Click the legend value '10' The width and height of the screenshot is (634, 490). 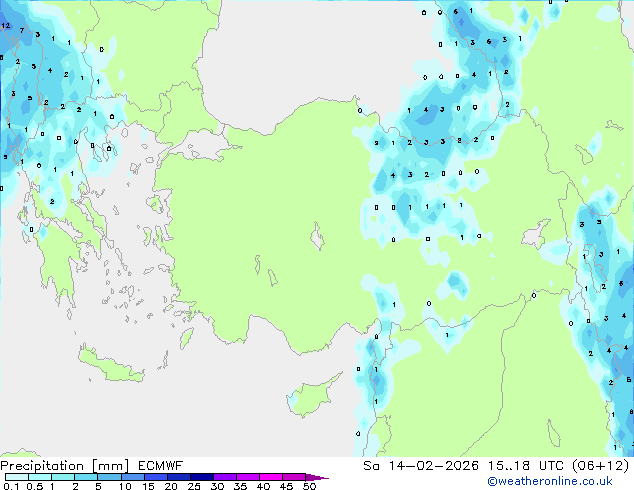[125, 486]
